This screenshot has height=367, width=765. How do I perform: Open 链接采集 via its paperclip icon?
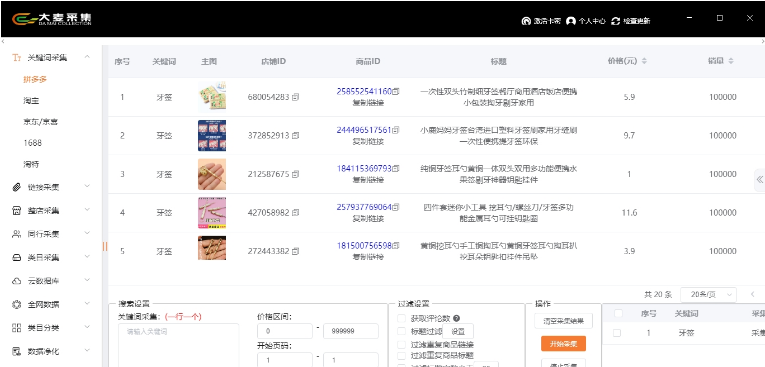tap(17, 187)
